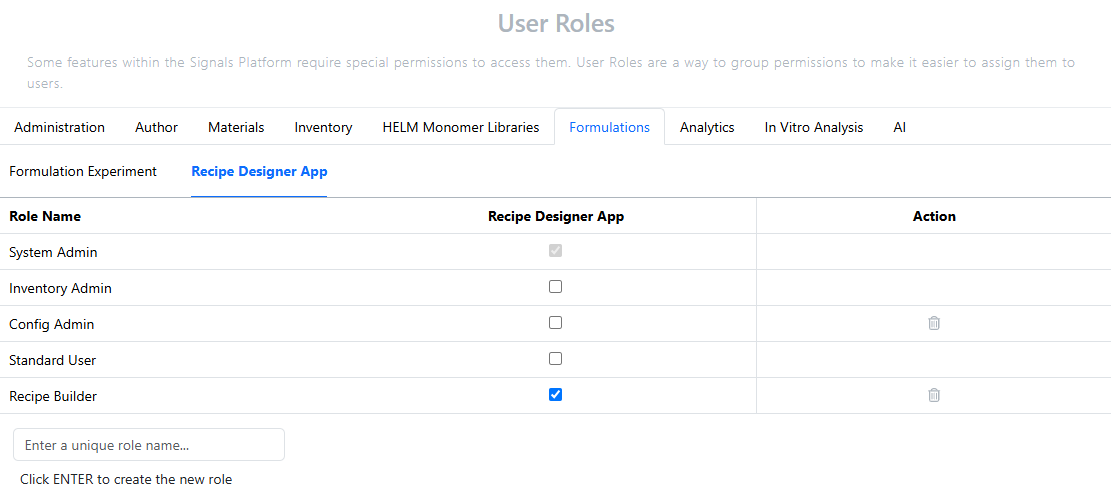Delete the Config Admin role via trash icon

tap(934, 323)
